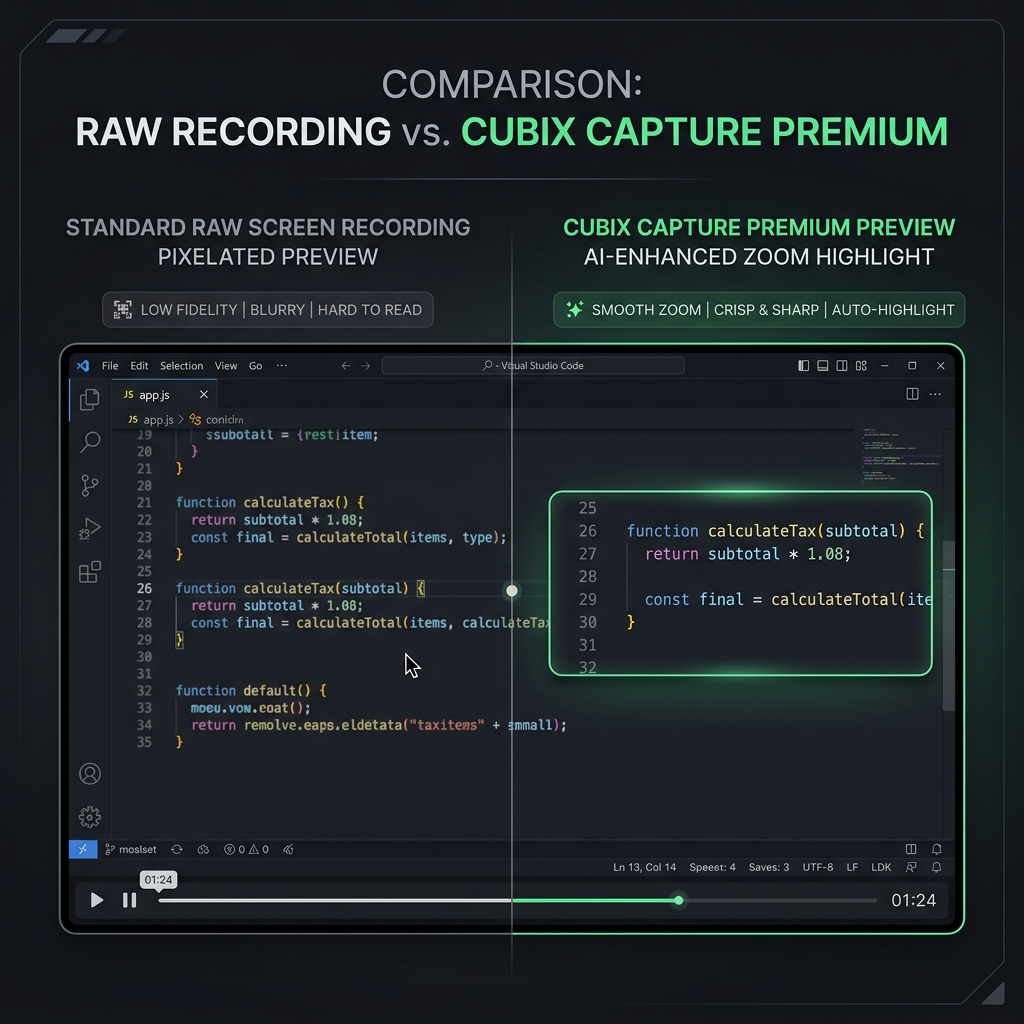This screenshot has height=1024, width=1024.
Task: Click the bell icon in upper status row
Action: [936, 849]
